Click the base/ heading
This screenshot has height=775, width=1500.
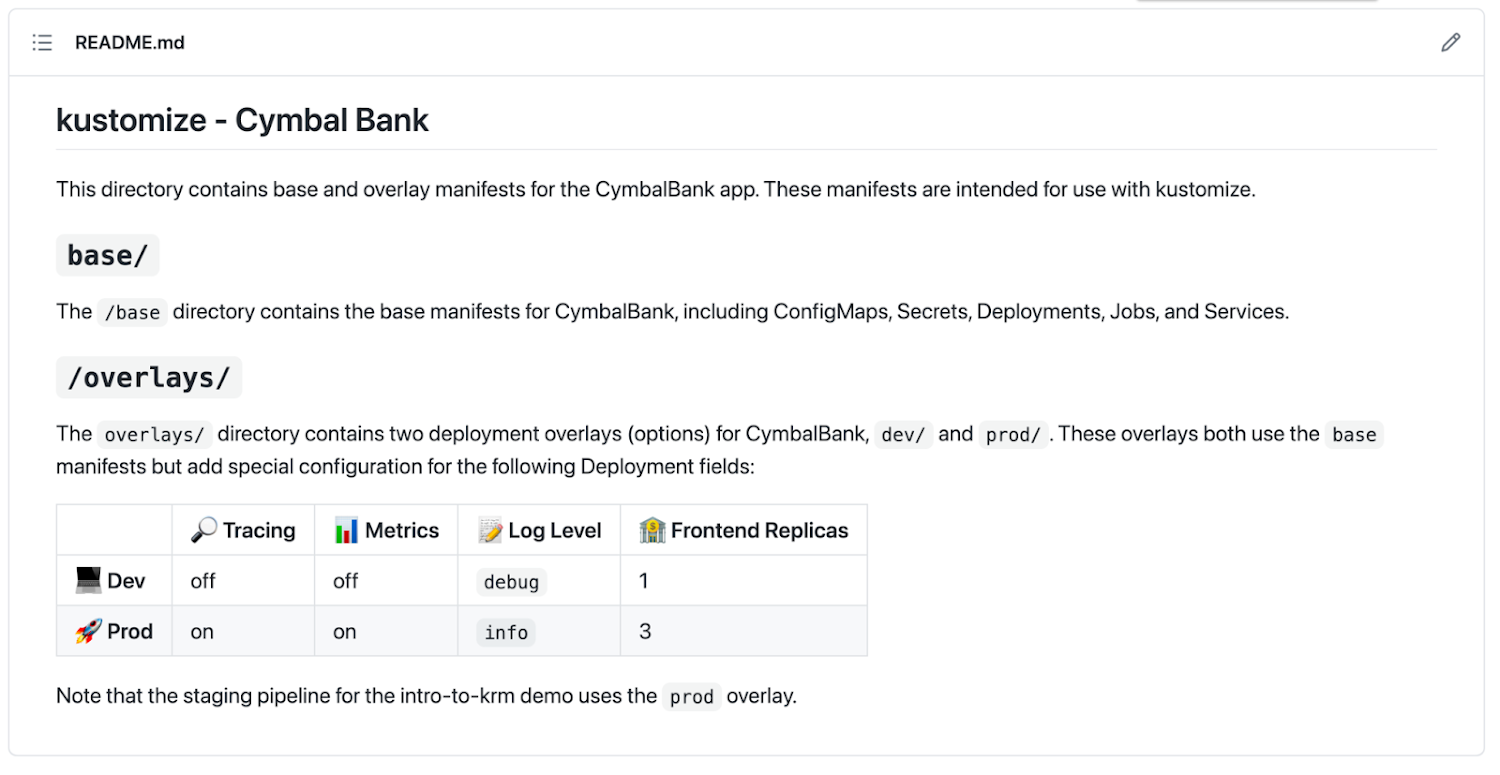pos(108,256)
